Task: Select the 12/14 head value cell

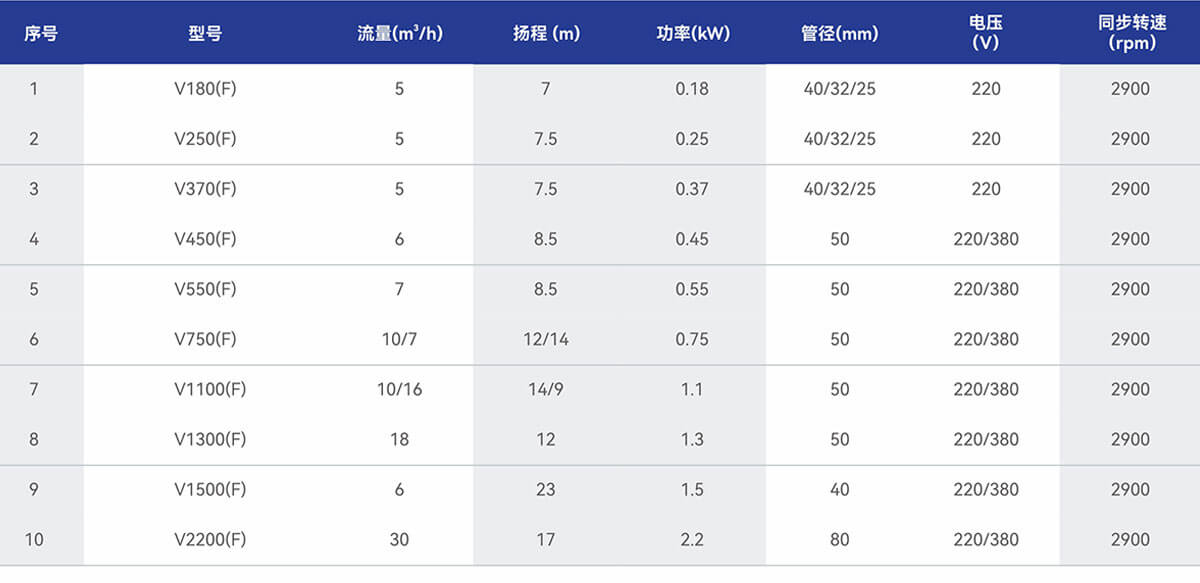Action: coord(546,339)
